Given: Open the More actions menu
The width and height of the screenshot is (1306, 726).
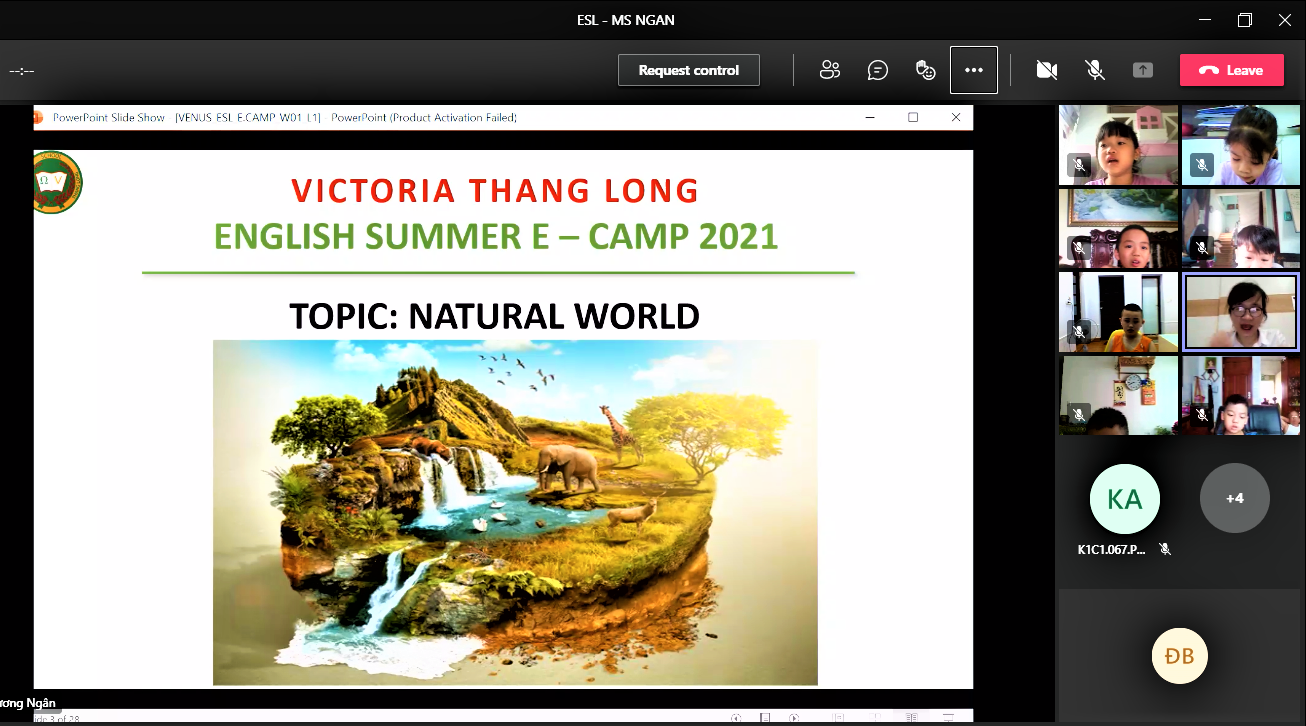Looking at the screenshot, I should [x=973, y=70].
